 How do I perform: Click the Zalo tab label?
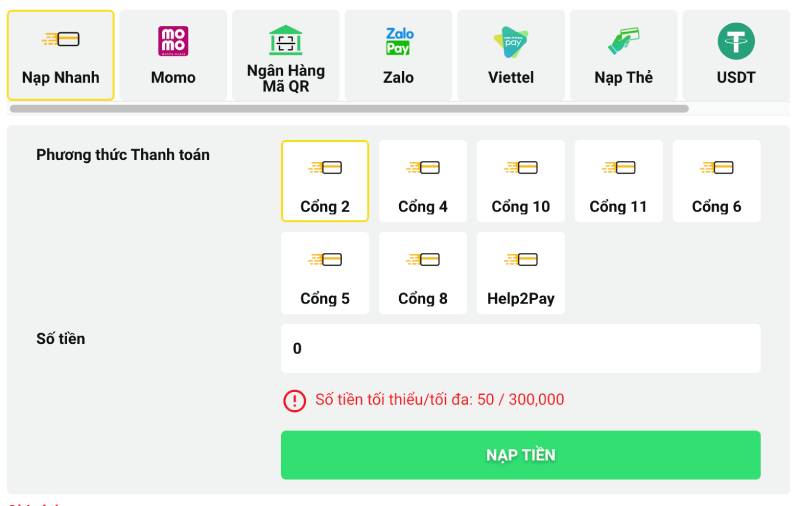[x=398, y=77]
